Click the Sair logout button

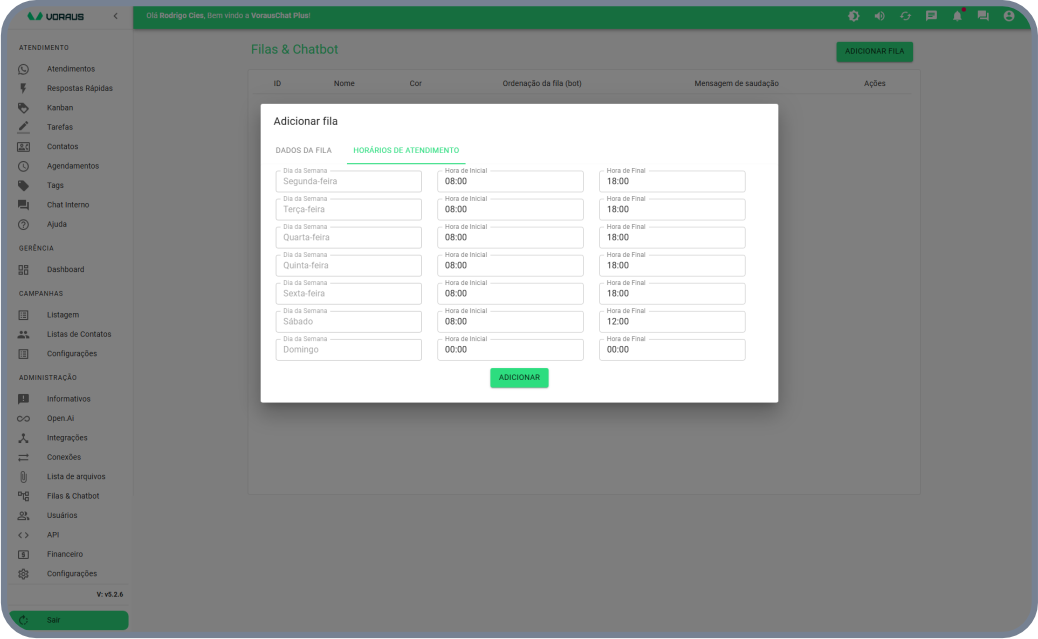pyautogui.click(x=69, y=620)
